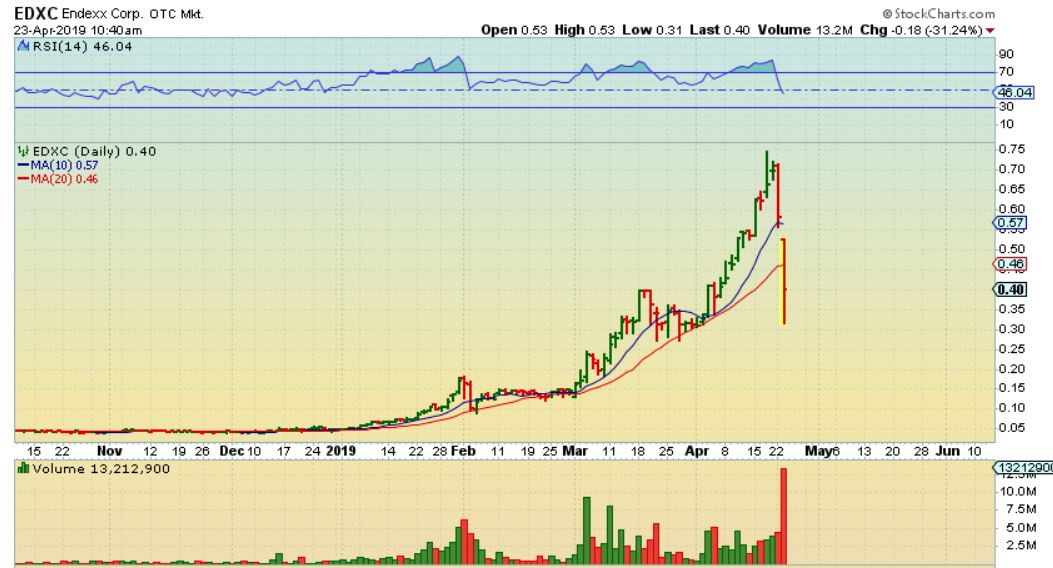Click the bold 0.40 last-price axis tag
The height and width of the screenshot is (568, 1053).
coord(1010,289)
